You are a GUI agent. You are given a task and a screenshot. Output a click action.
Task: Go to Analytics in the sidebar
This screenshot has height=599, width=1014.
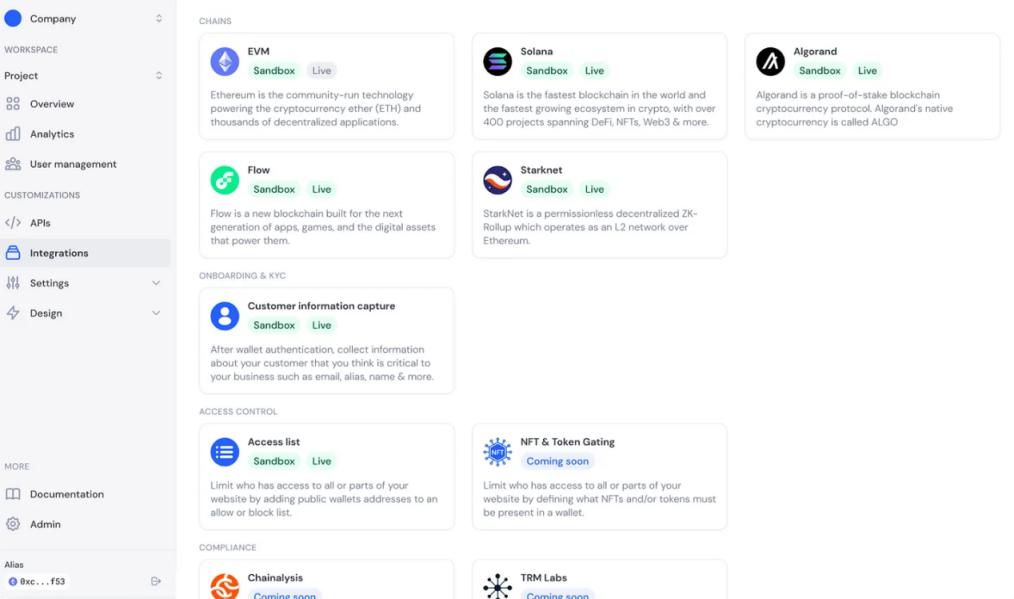tap(52, 134)
